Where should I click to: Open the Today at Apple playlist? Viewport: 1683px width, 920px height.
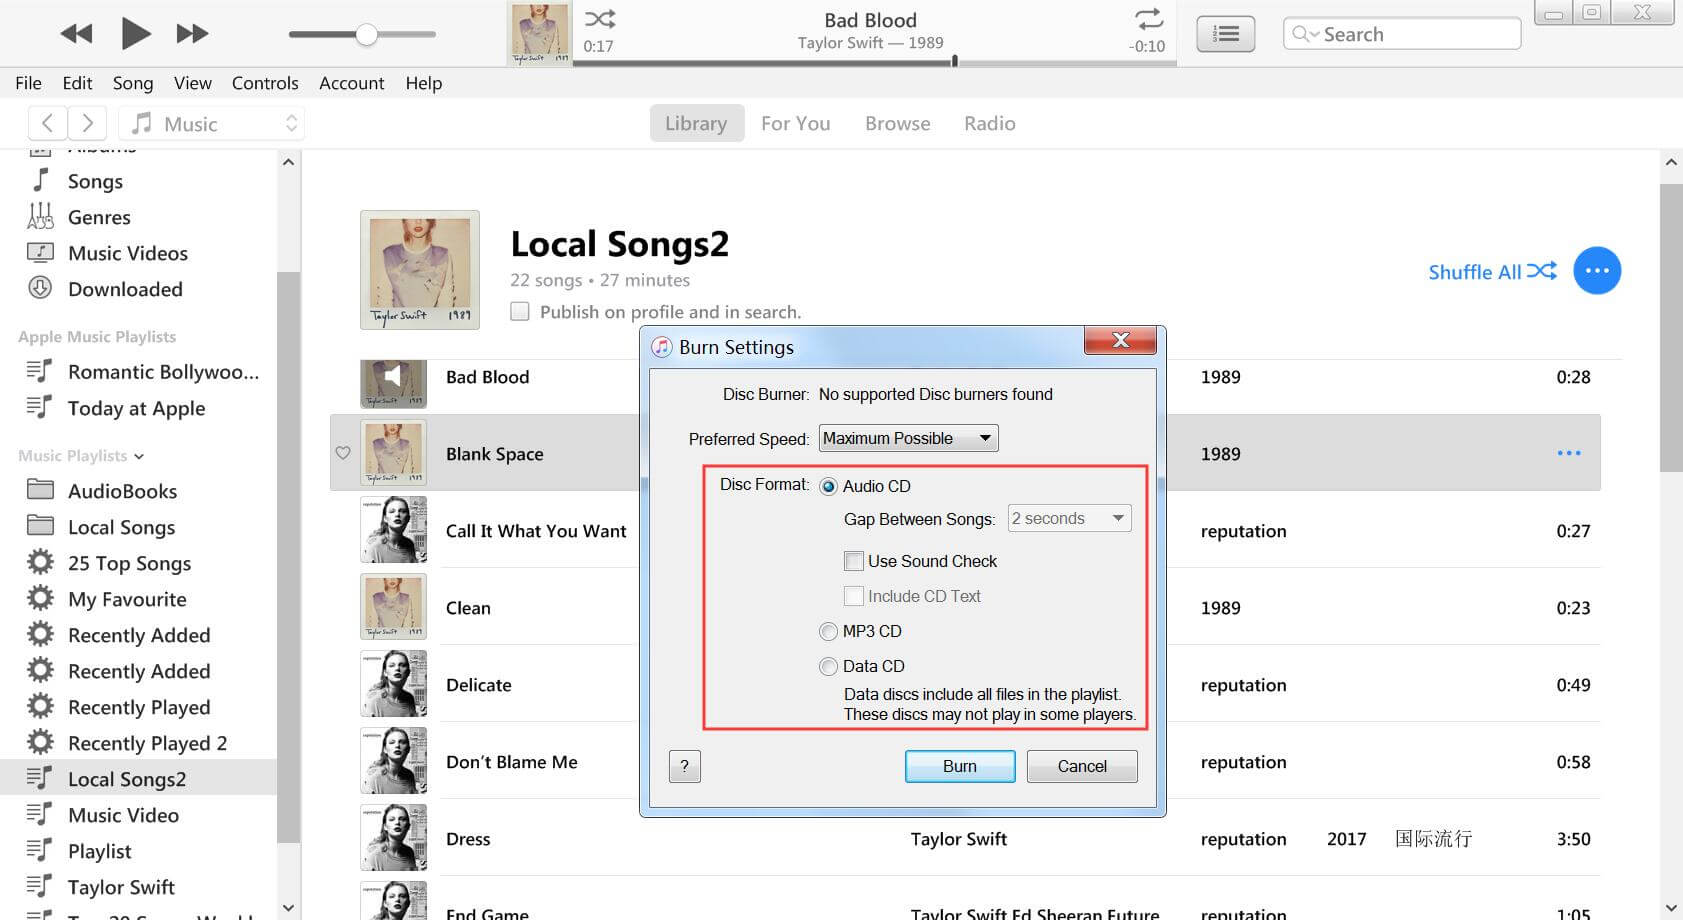[138, 408]
